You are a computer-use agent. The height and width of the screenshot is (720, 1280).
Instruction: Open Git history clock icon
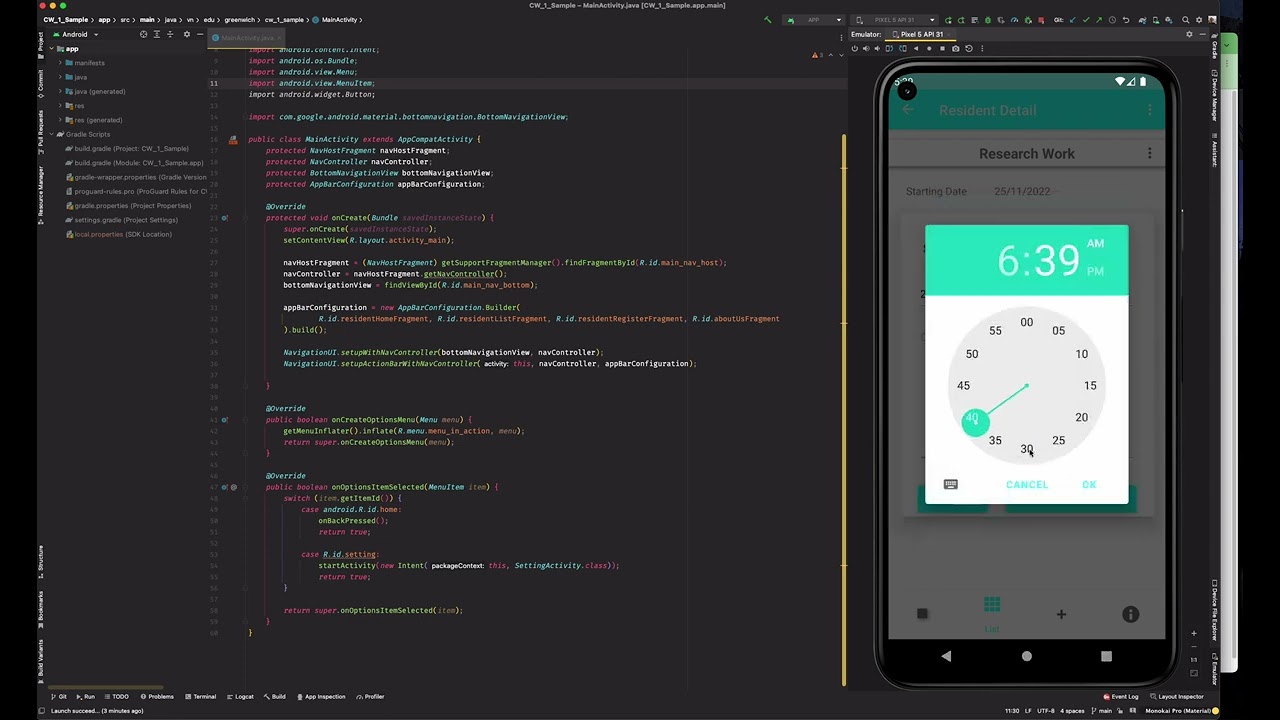(x=1112, y=20)
